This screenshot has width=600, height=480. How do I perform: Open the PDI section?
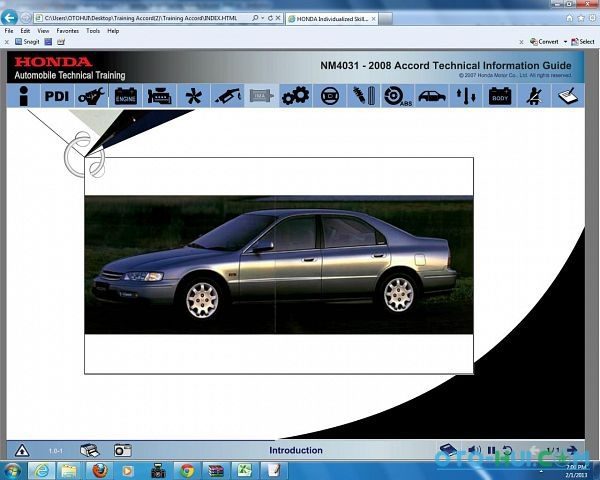pyautogui.click(x=57, y=96)
